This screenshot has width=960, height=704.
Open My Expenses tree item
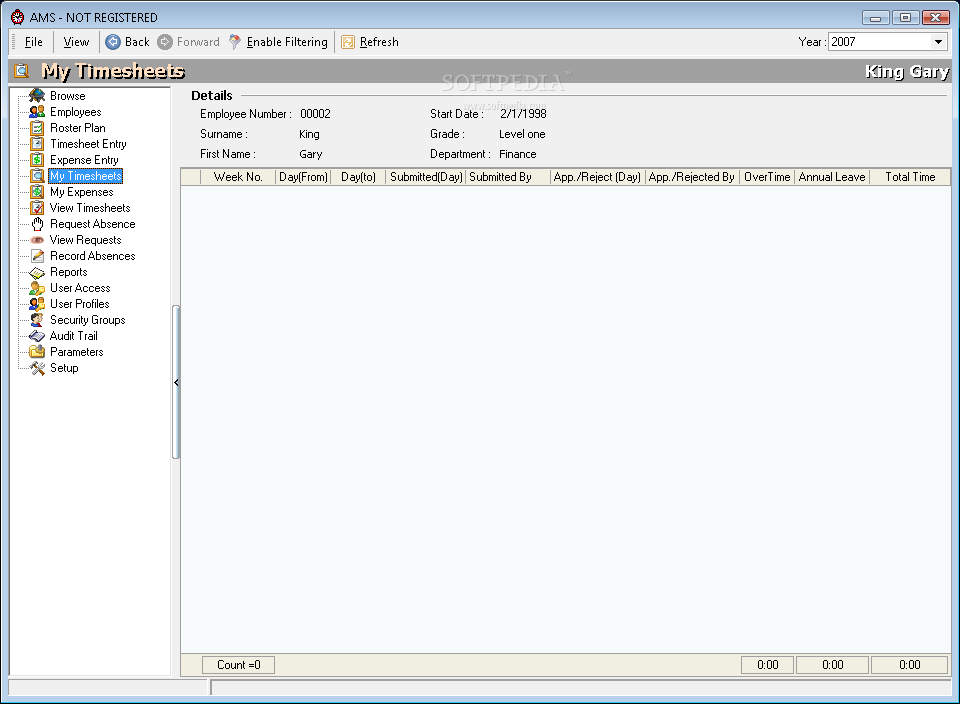pyautogui.click(x=81, y=192)
